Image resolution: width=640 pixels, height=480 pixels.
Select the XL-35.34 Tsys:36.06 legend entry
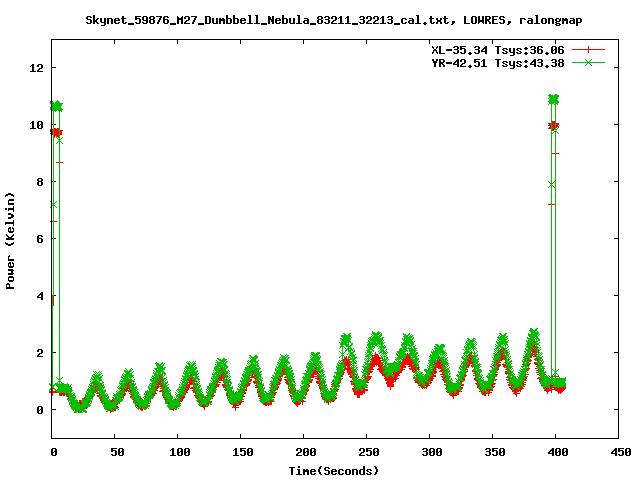498,50
